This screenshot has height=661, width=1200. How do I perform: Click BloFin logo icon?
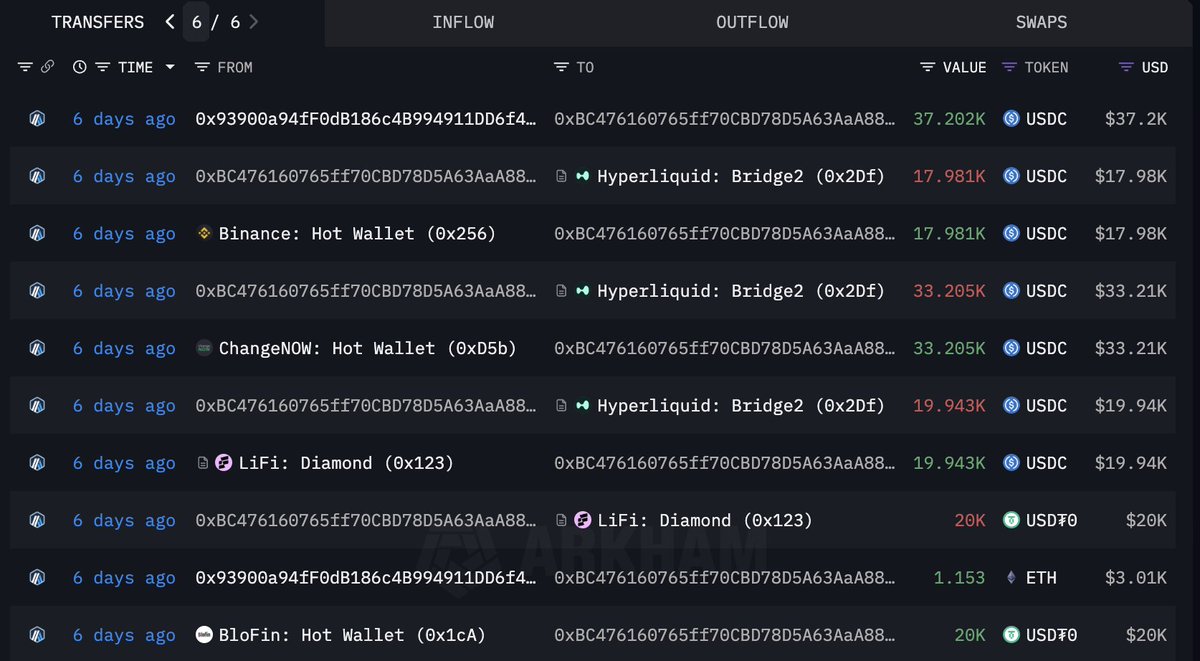coord(203,635)
